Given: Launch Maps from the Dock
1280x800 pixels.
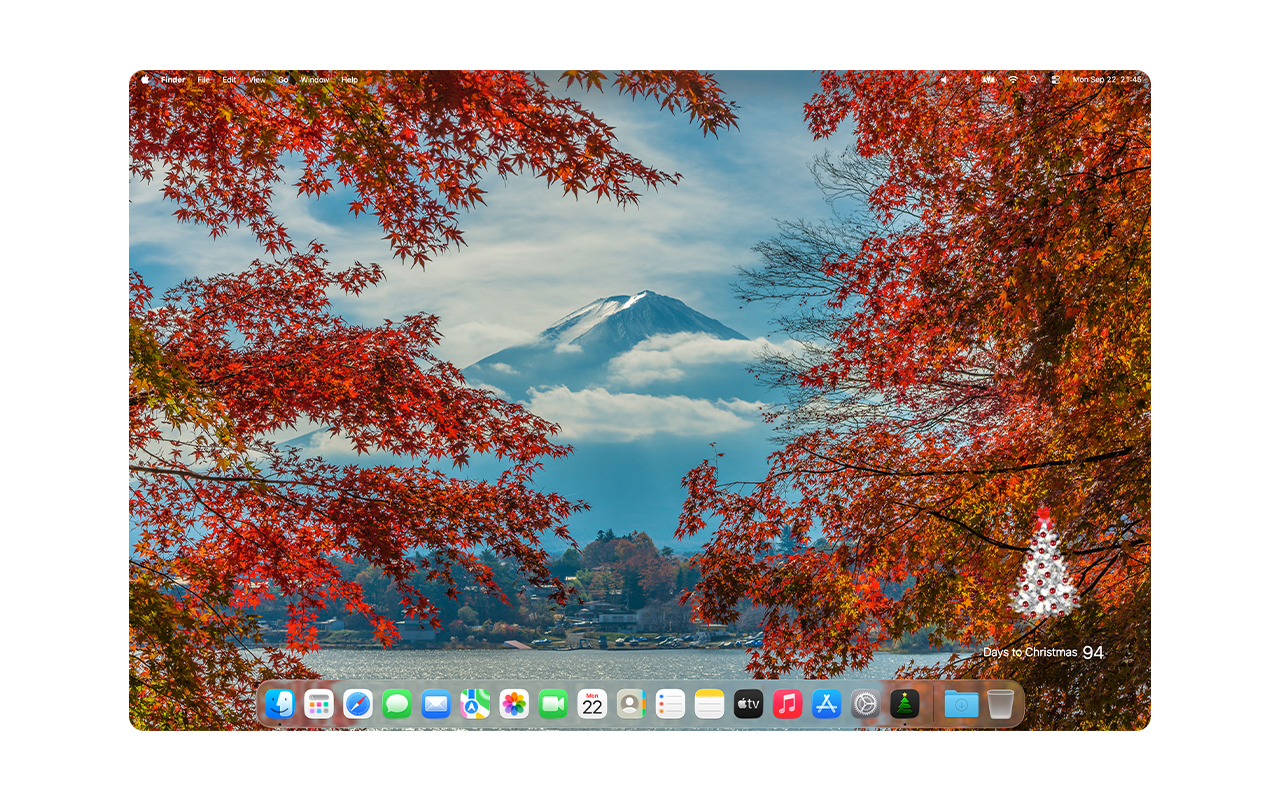Looking at the screenshot, I should click(x=475, y=704).
